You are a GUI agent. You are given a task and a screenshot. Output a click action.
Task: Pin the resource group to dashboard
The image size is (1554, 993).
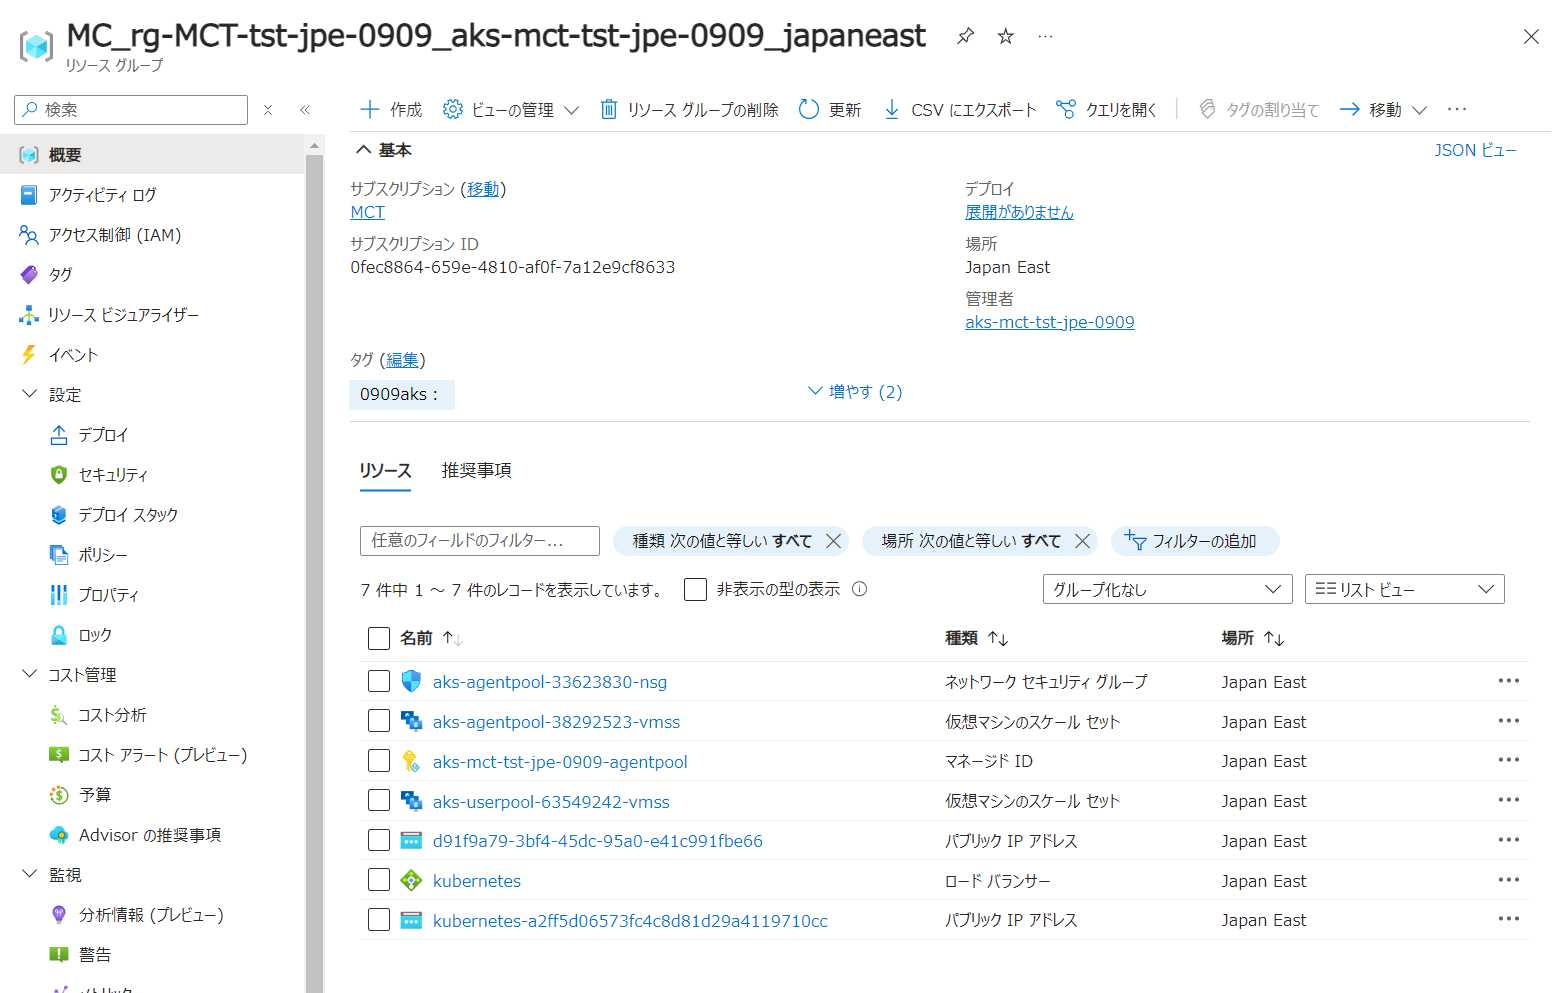tap(965, 36)
